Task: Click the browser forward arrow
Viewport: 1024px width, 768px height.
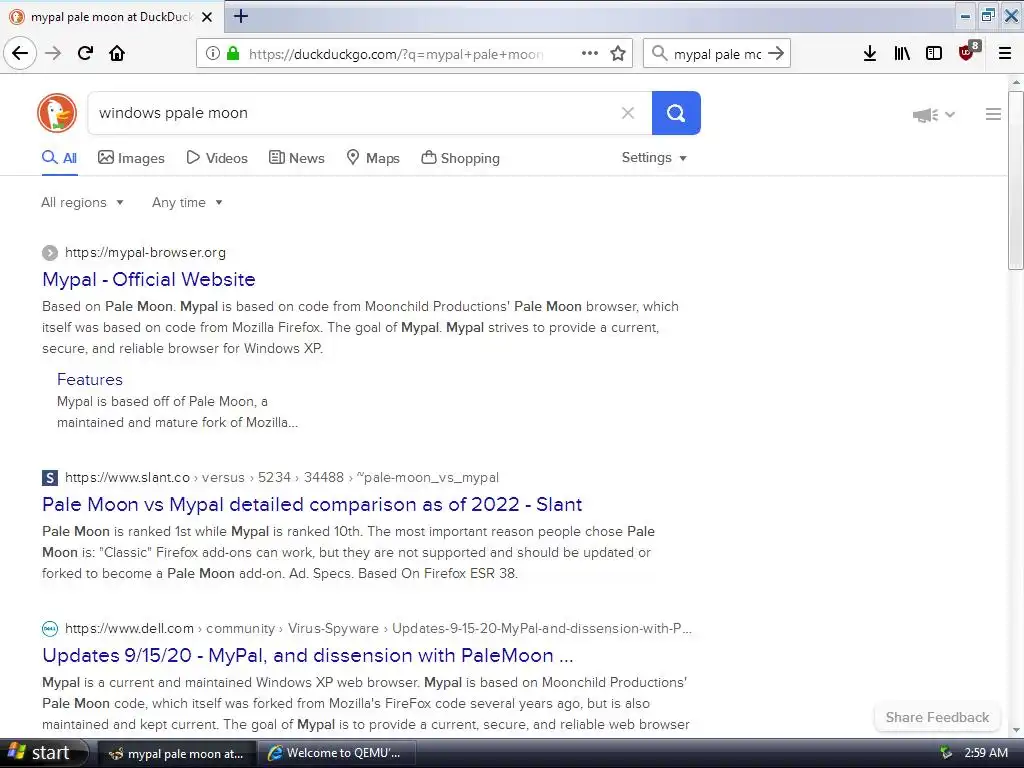Action: (x=53, y=54)
